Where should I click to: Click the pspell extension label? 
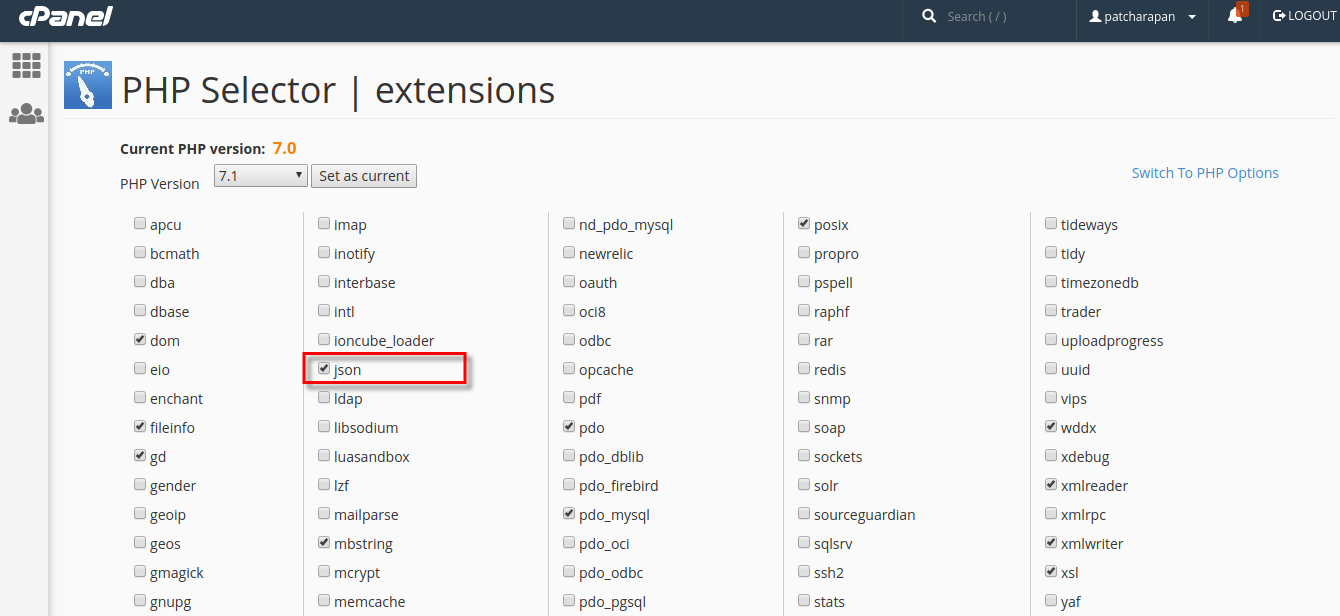833,284
